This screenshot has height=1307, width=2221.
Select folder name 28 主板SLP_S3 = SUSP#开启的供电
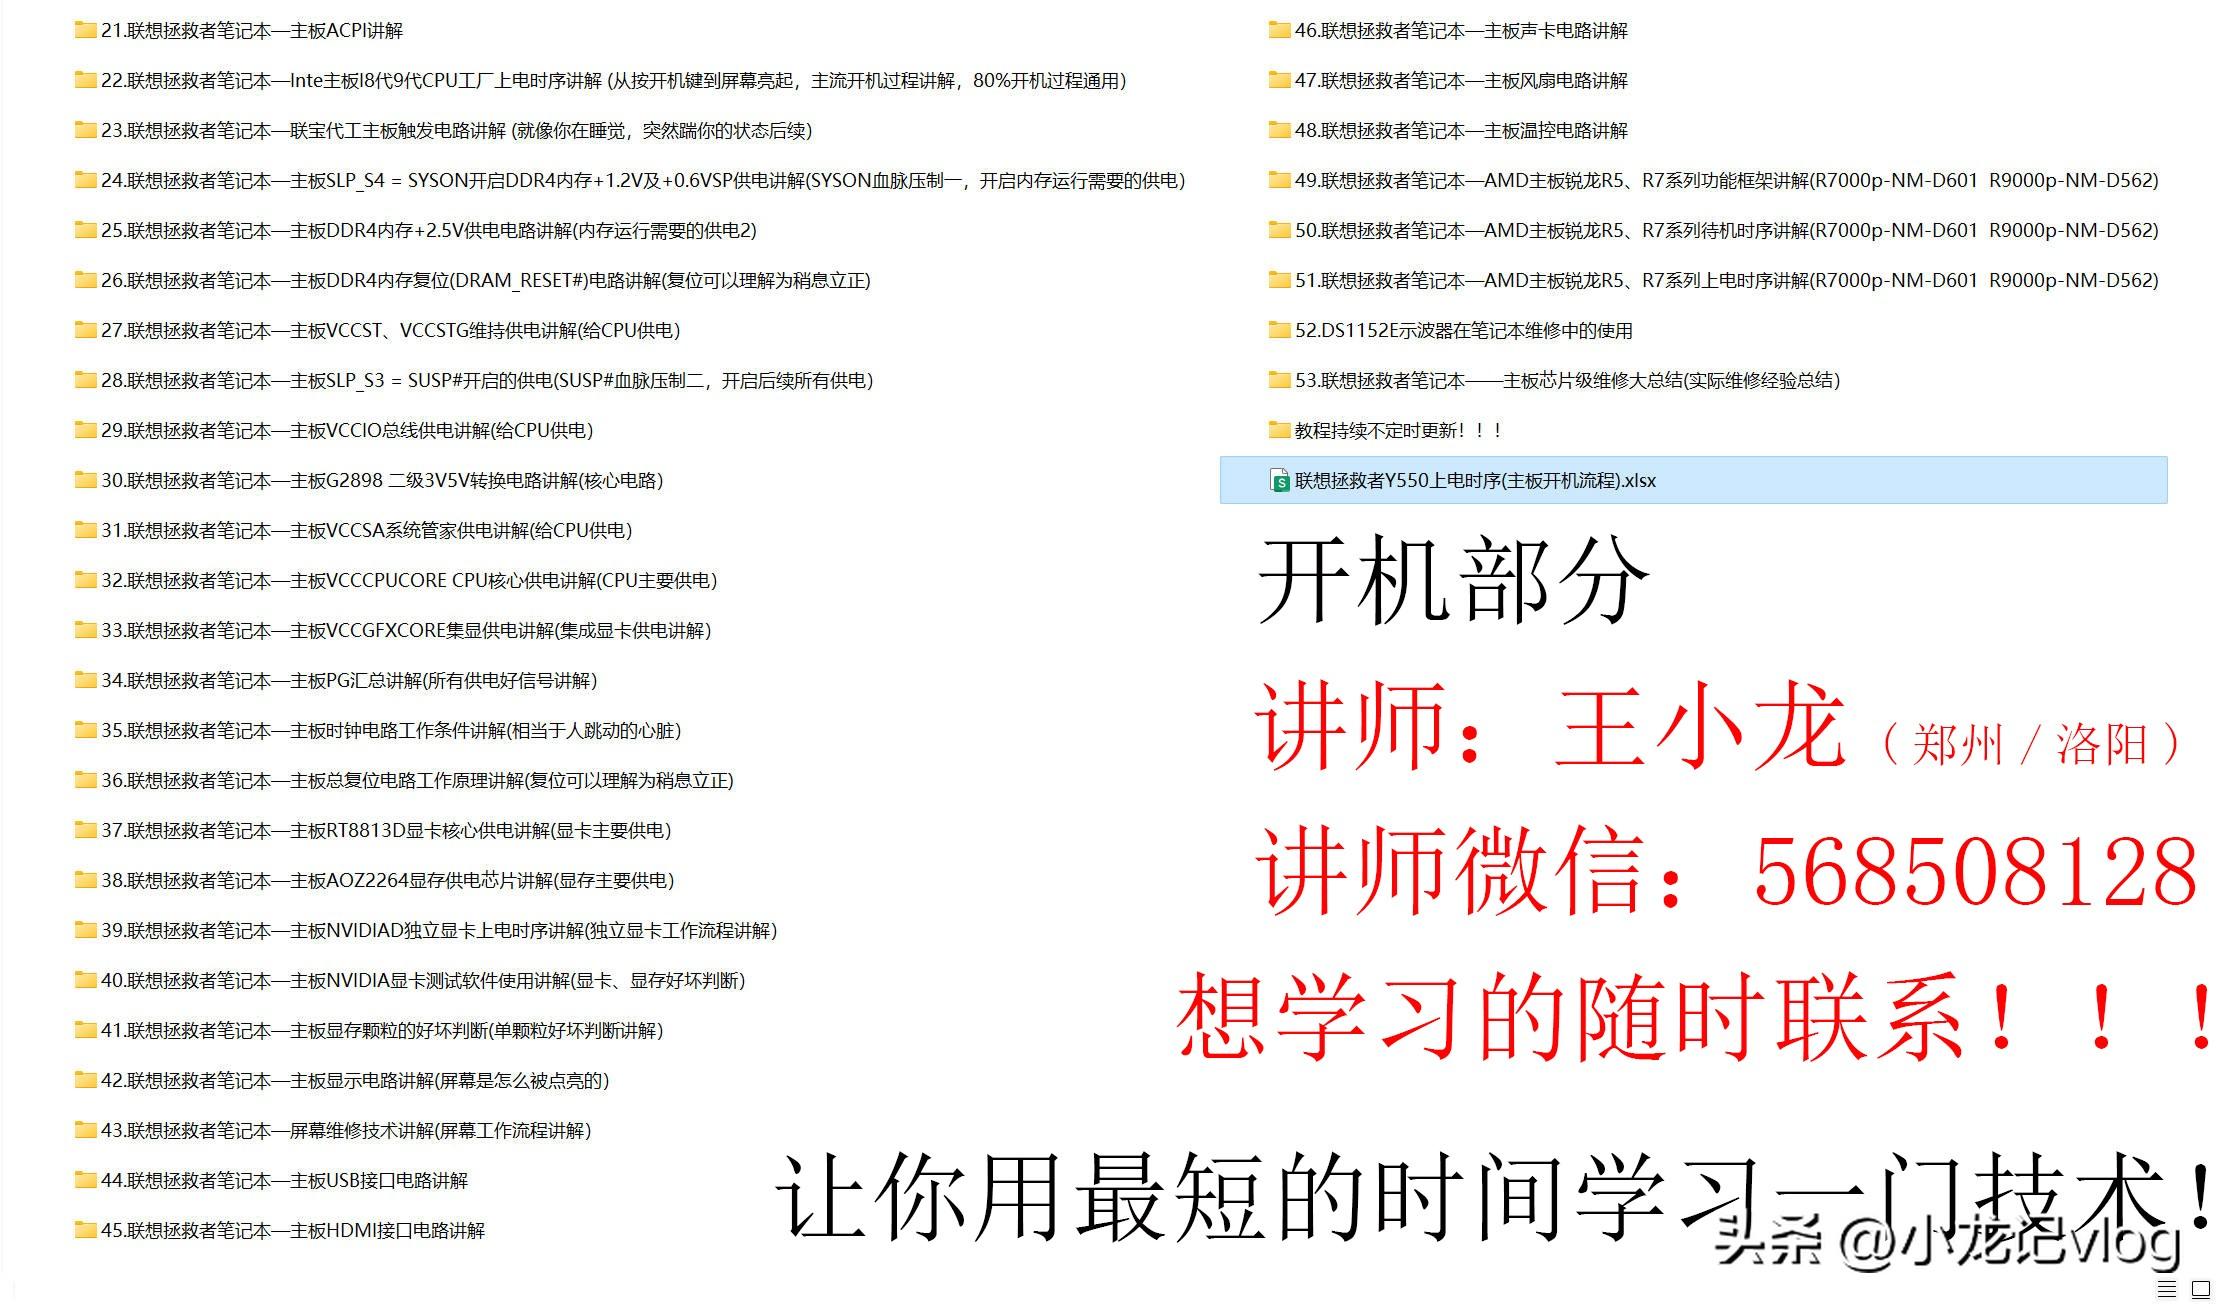(487, 380)
